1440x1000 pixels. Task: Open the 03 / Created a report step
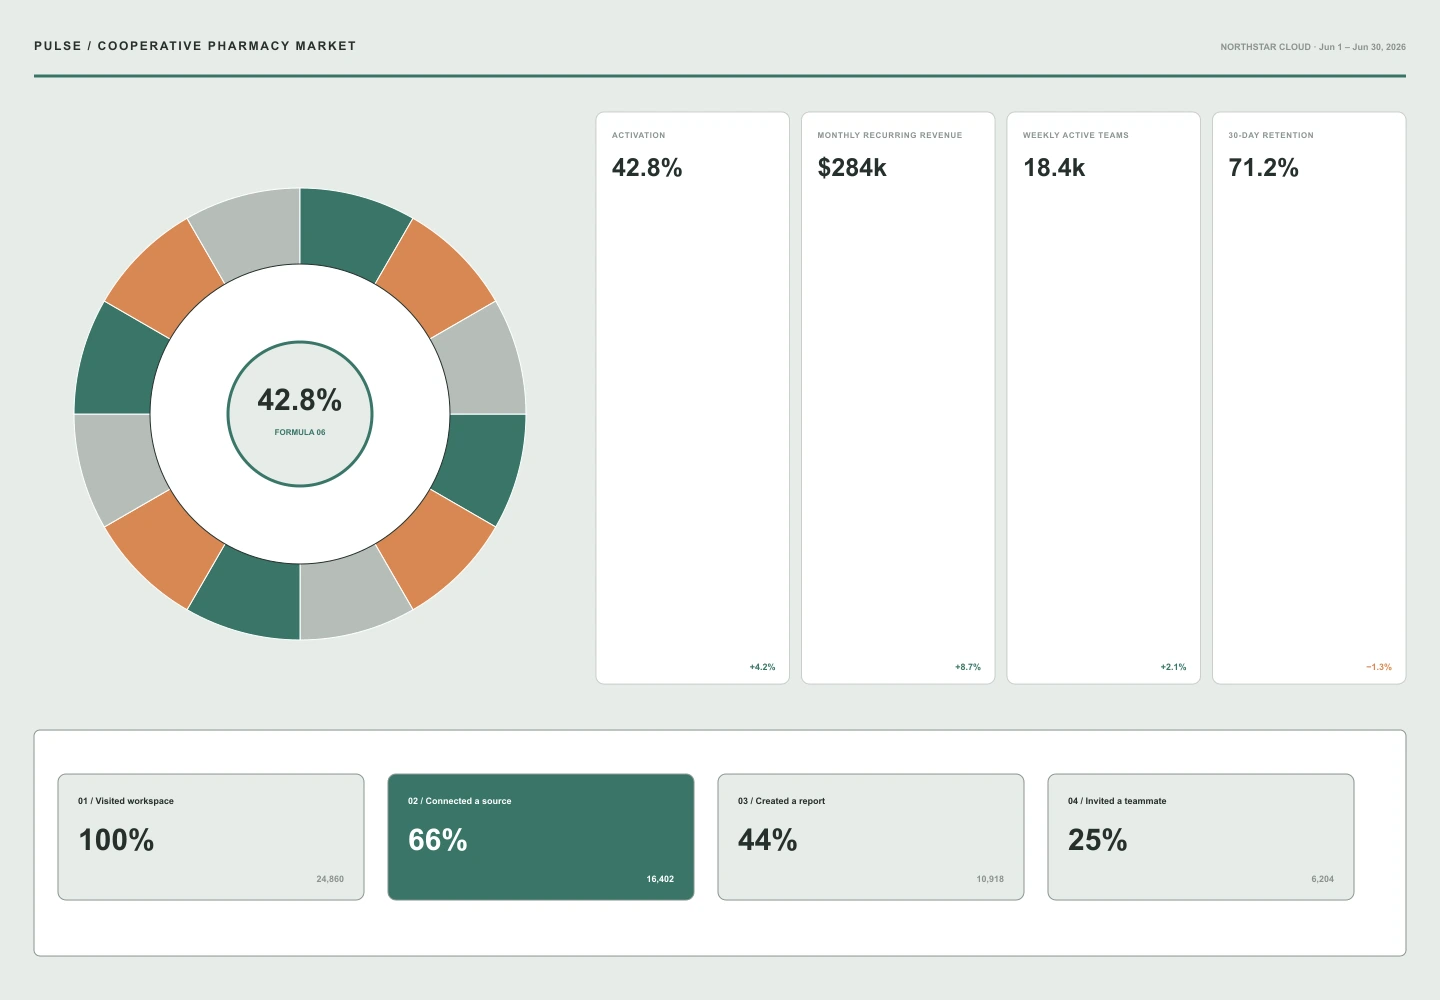[871, 837]
